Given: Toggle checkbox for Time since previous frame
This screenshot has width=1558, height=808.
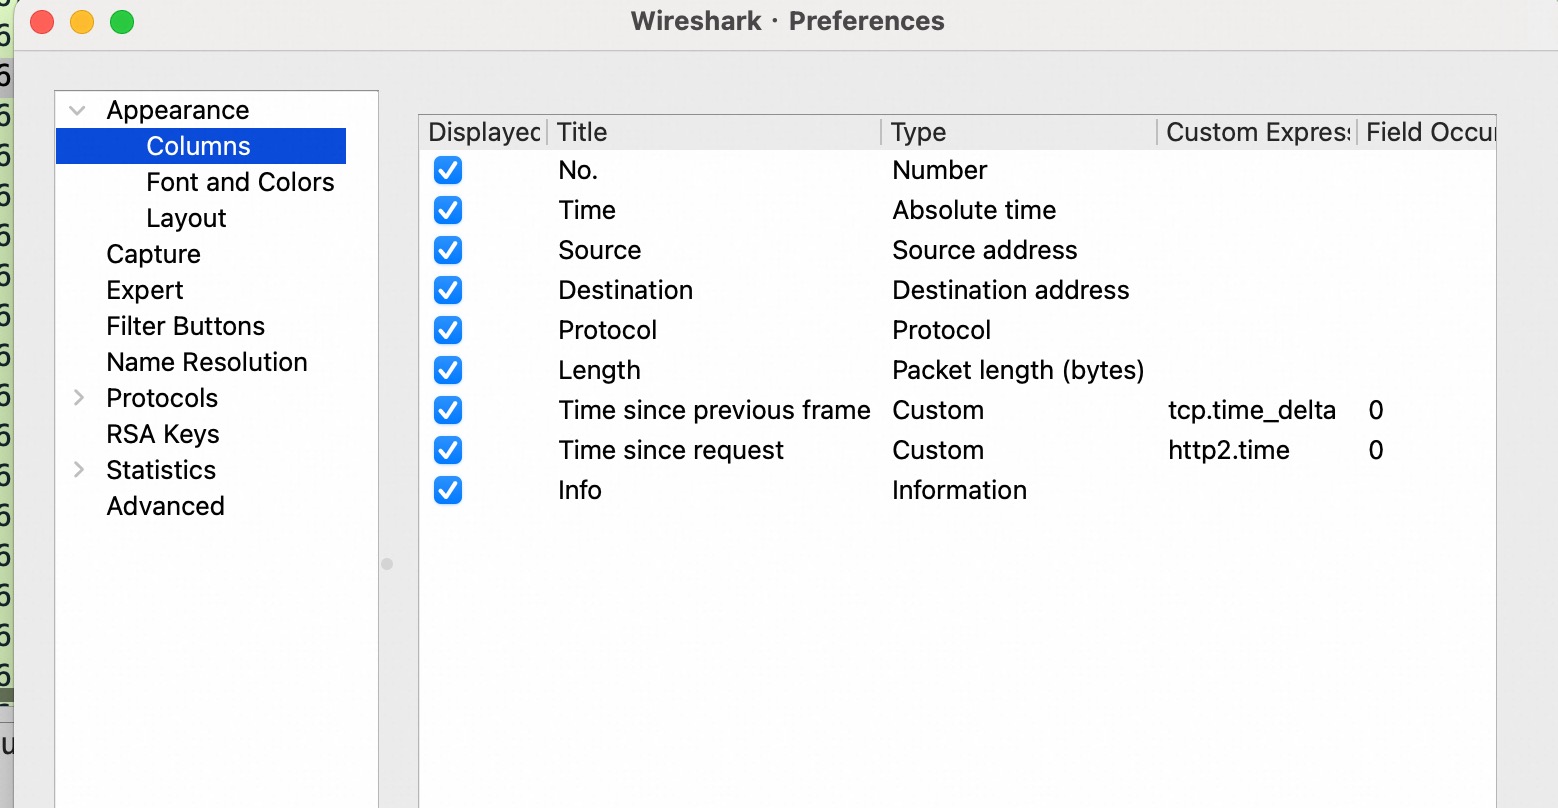Looking at the screenshot, I should [447, 410].
